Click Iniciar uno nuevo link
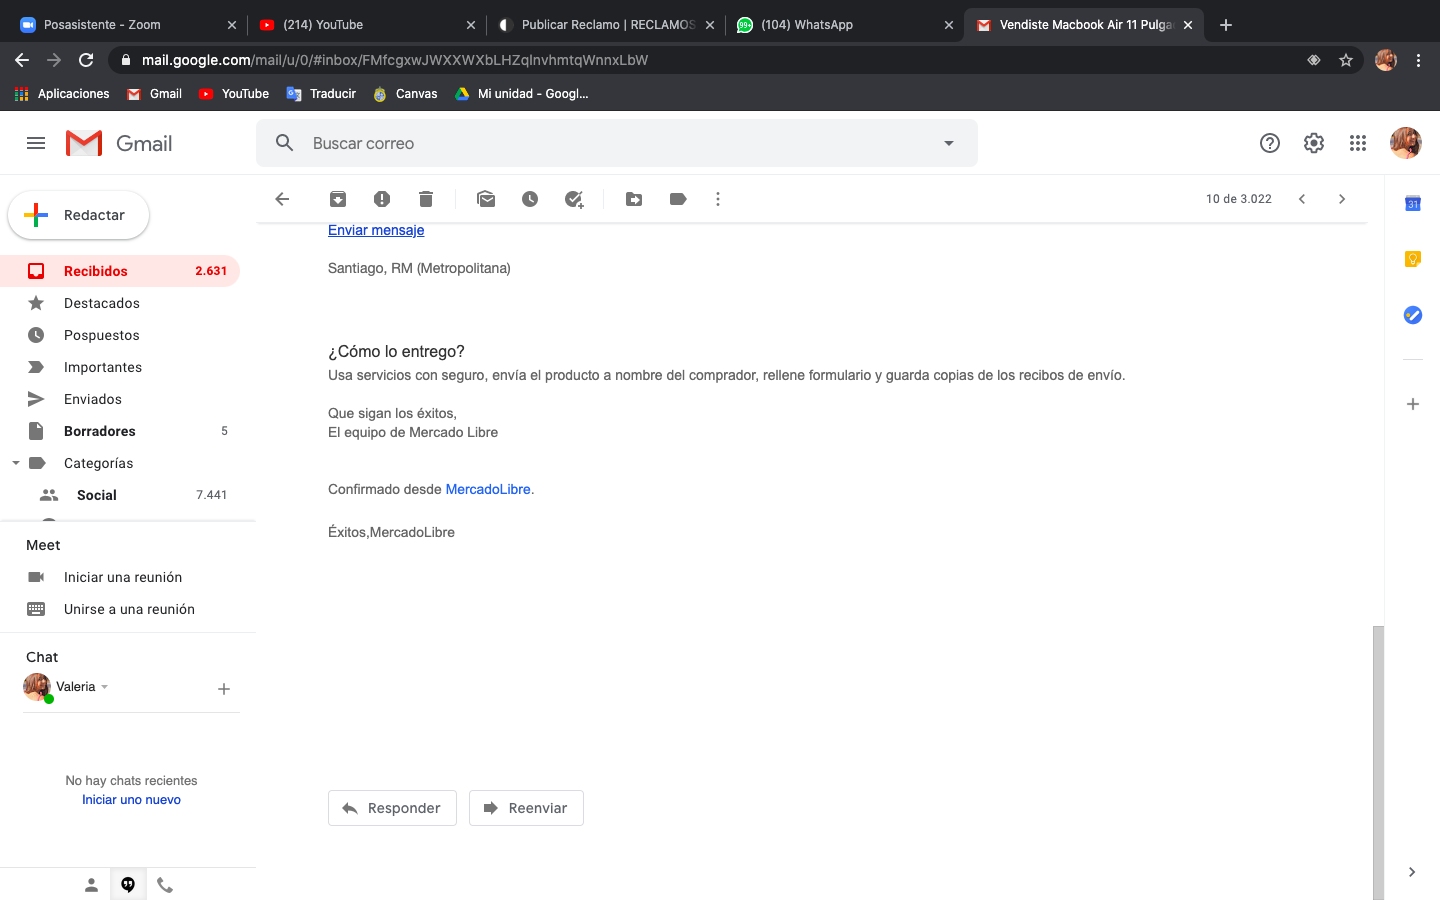1440x900 pixels. click(x=131, y=800)
